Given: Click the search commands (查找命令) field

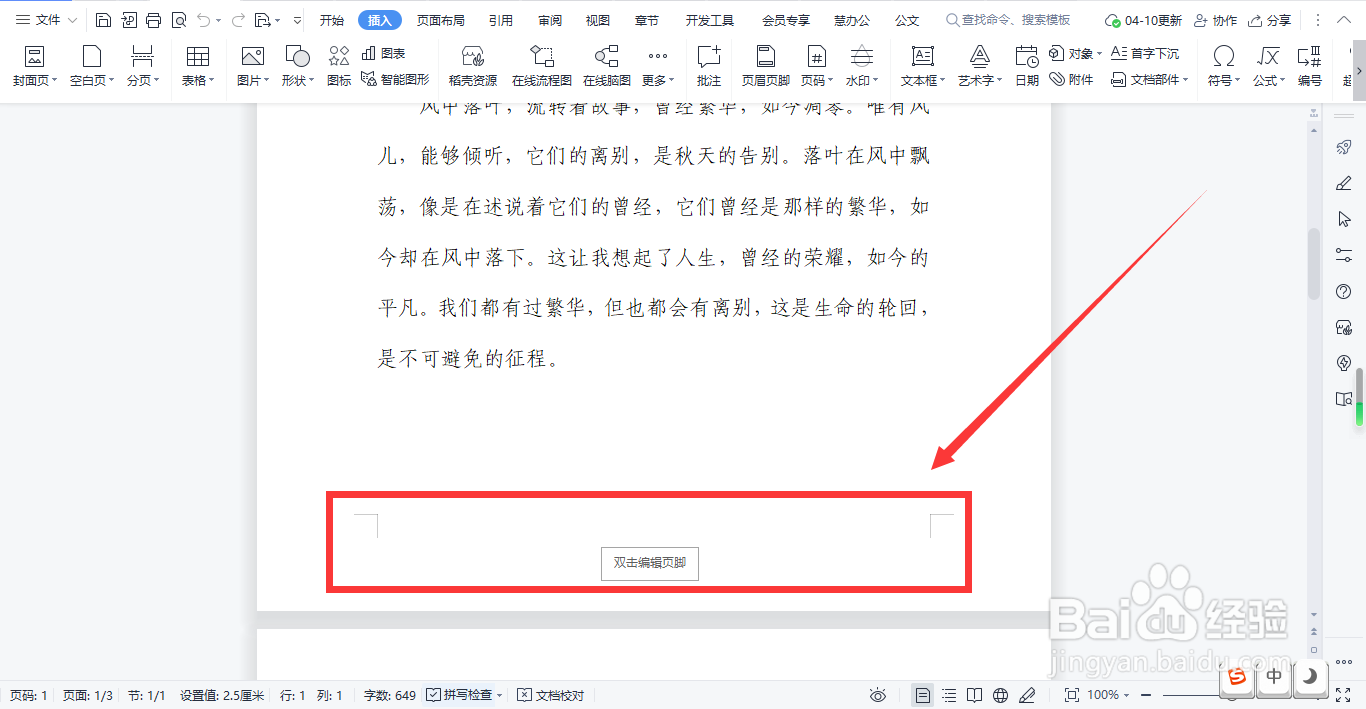Looking at the screenshot, I should click(1008, 20).
